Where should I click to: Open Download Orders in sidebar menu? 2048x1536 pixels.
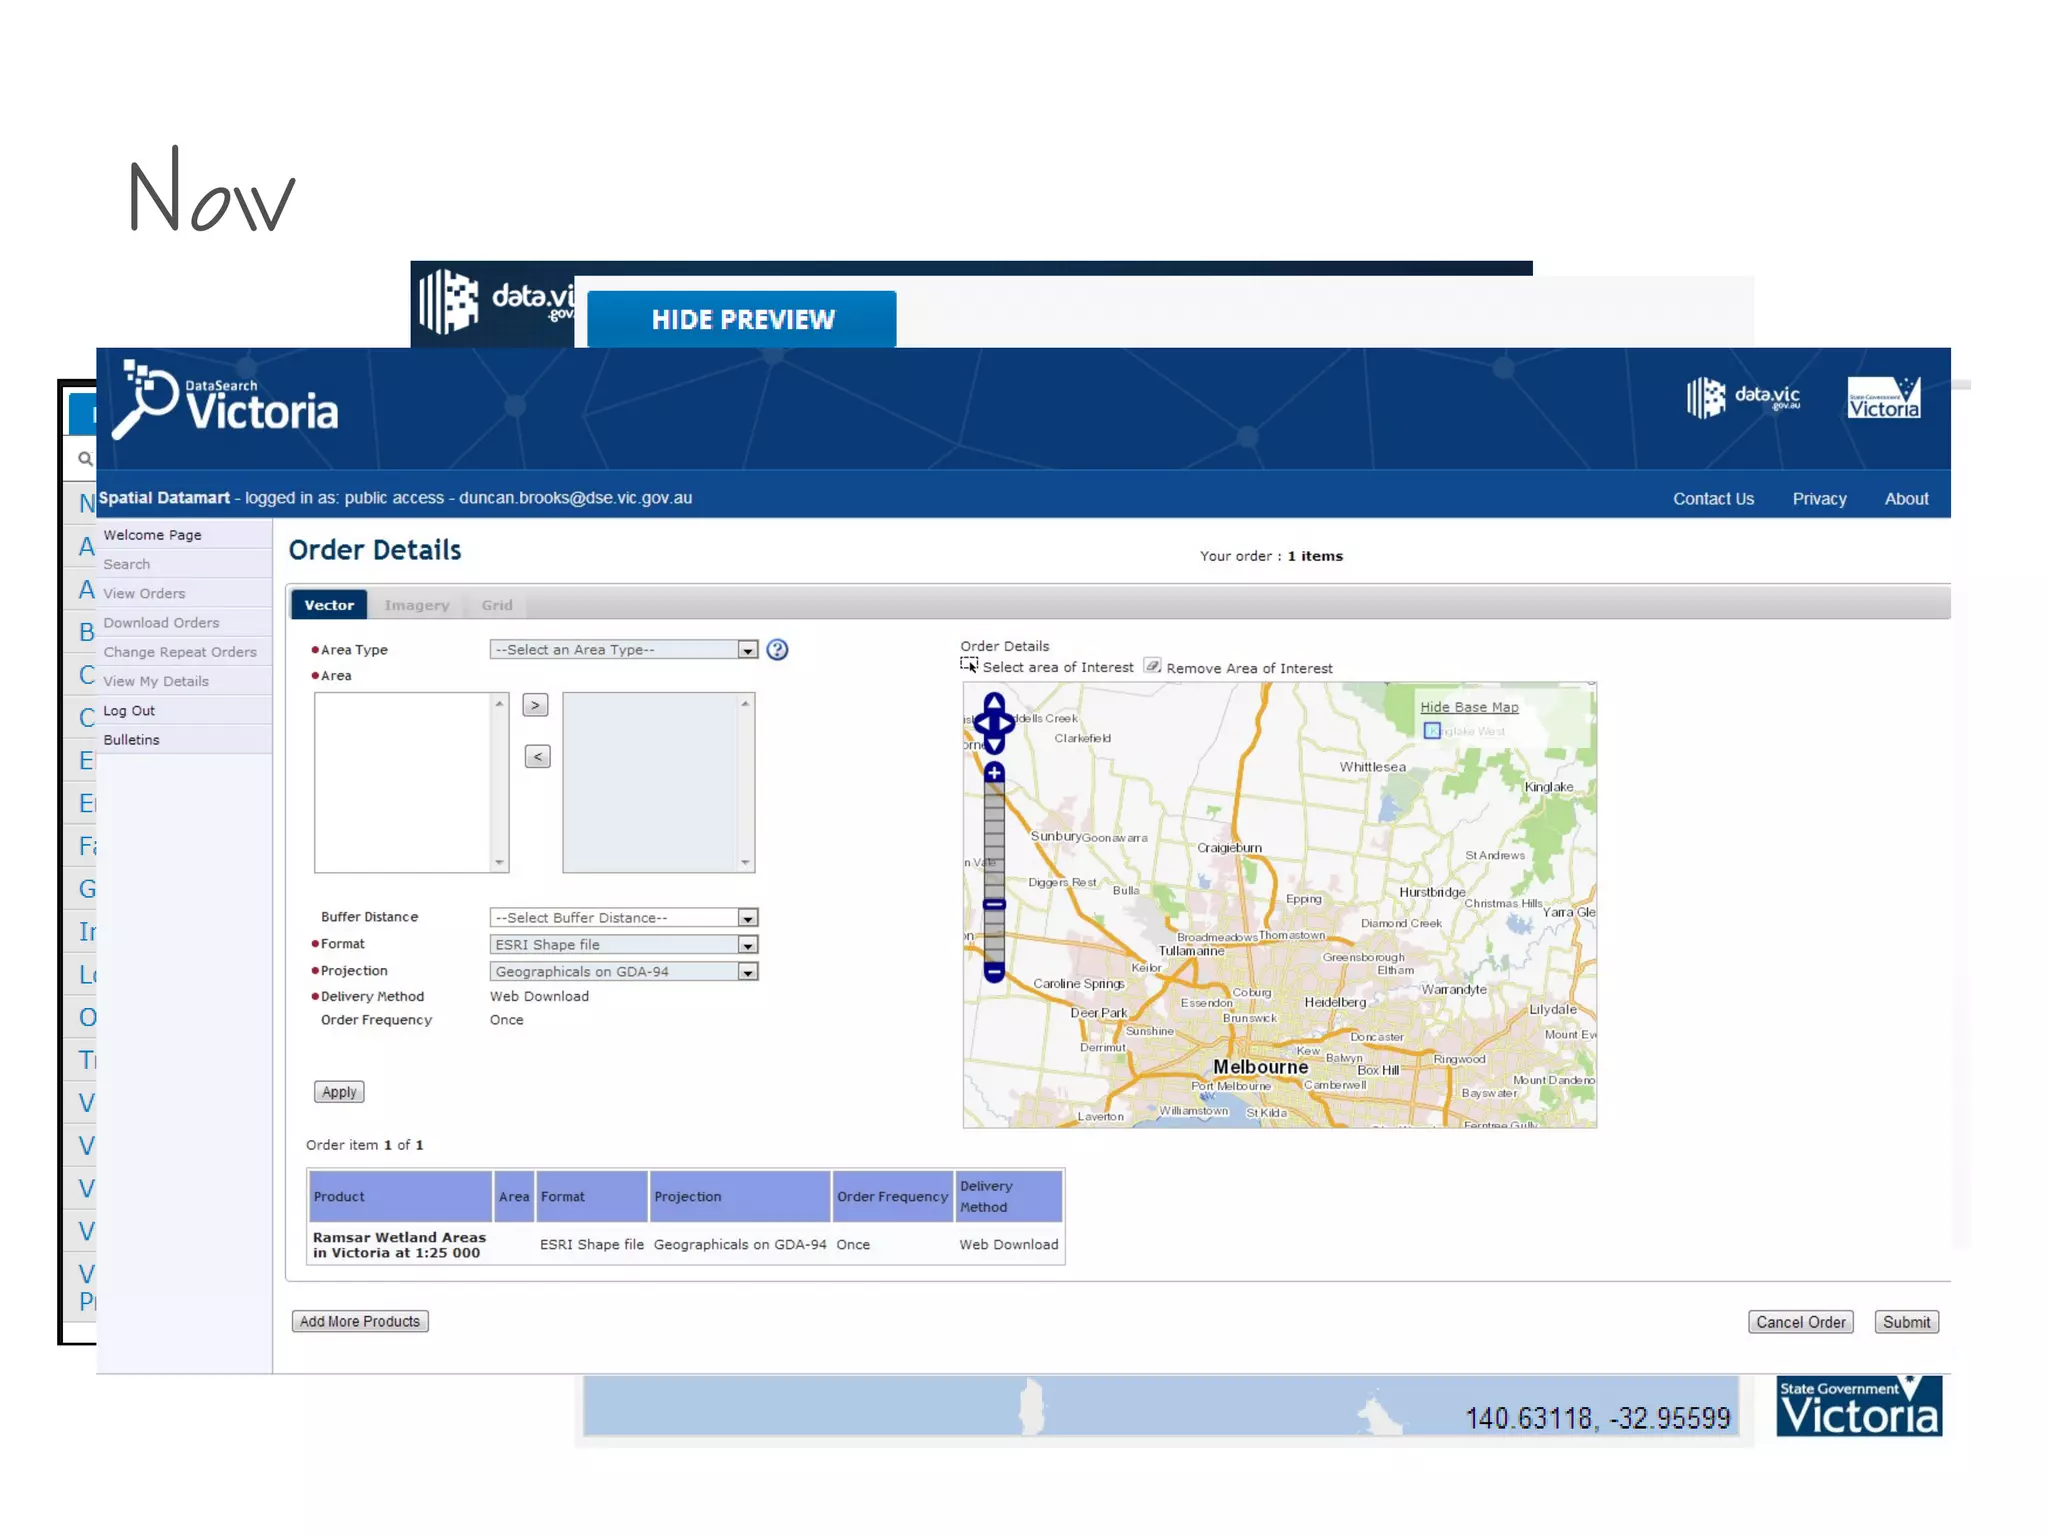tap(161, 622)
